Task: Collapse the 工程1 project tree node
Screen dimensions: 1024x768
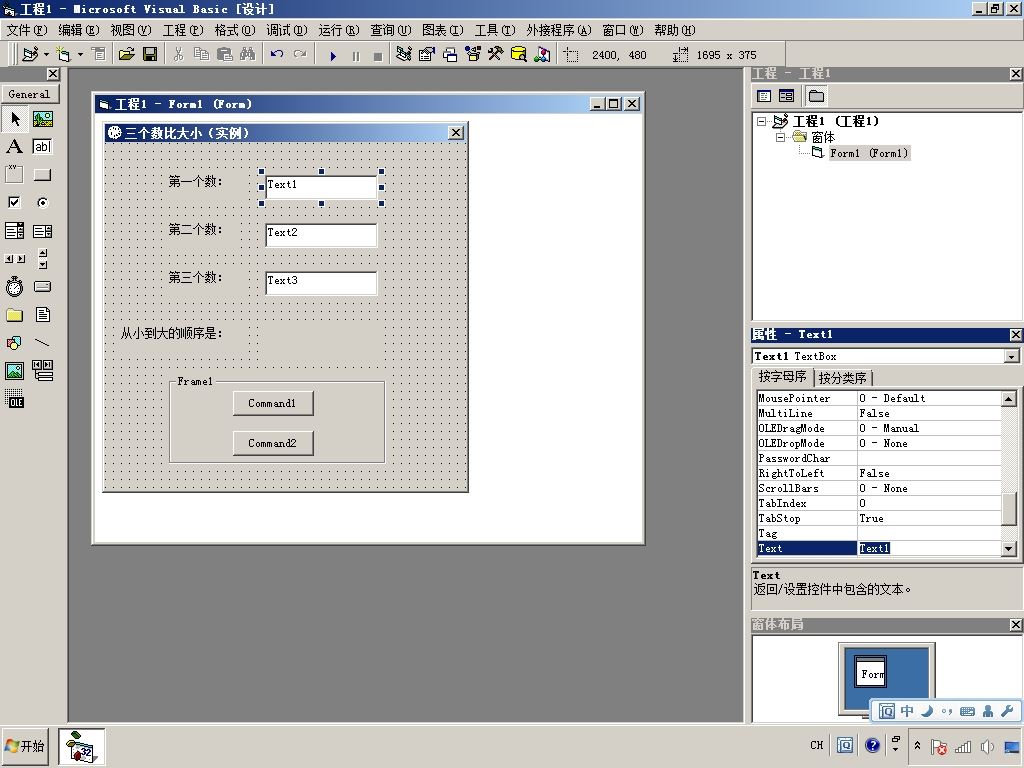Action: pyautogui.click(x=761, y=121)
